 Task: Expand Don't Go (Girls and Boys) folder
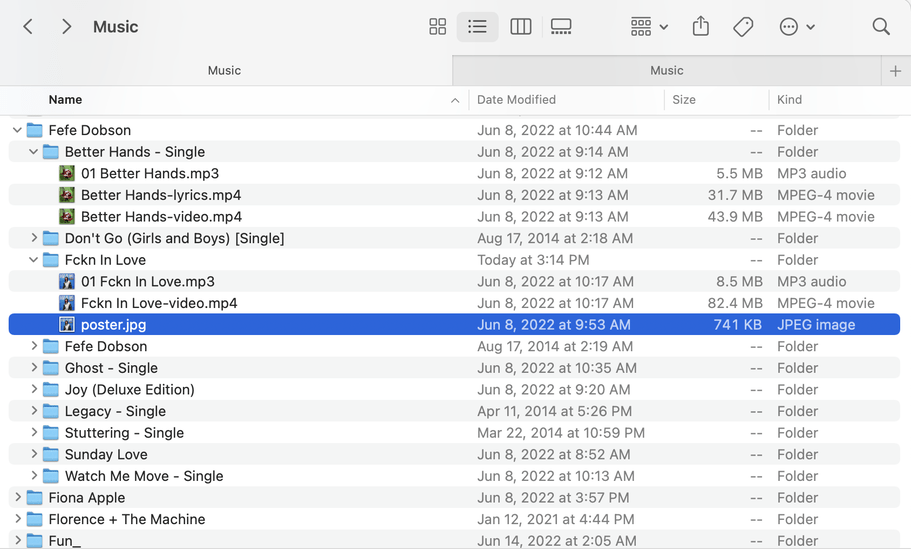[33, 238]
